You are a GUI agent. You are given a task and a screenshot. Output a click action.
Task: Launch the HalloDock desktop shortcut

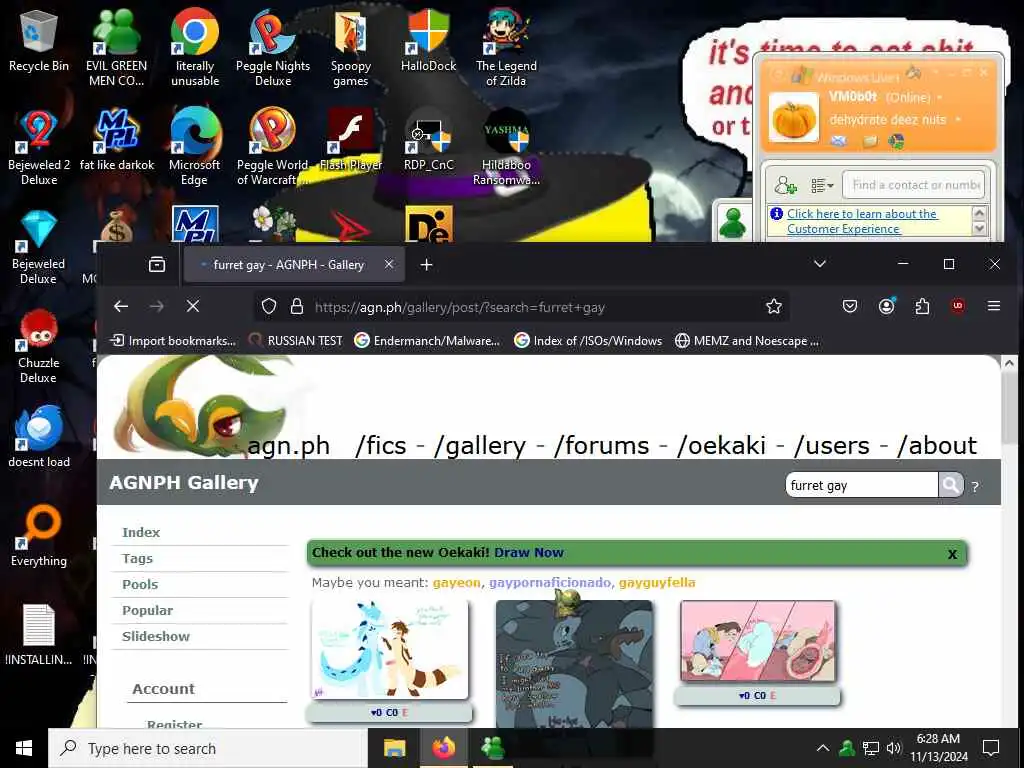[428, 40]
